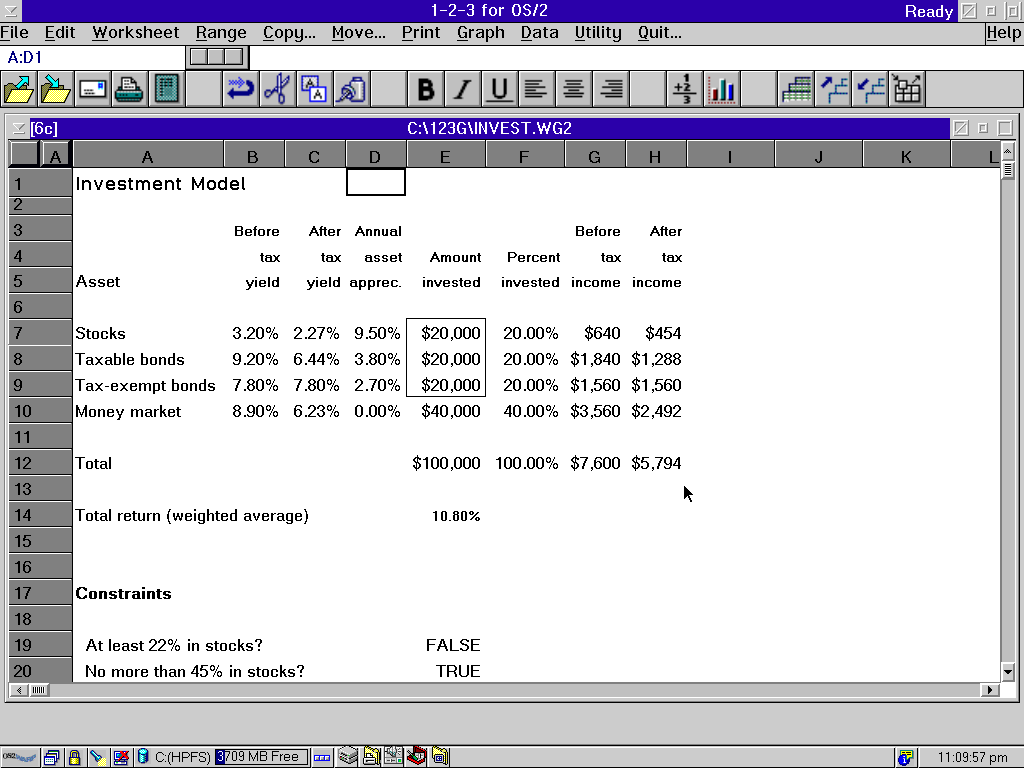The height and width of the screenshot is (768, 1024).
Task: Select row 12 header
Action: [x=23, y=463]
